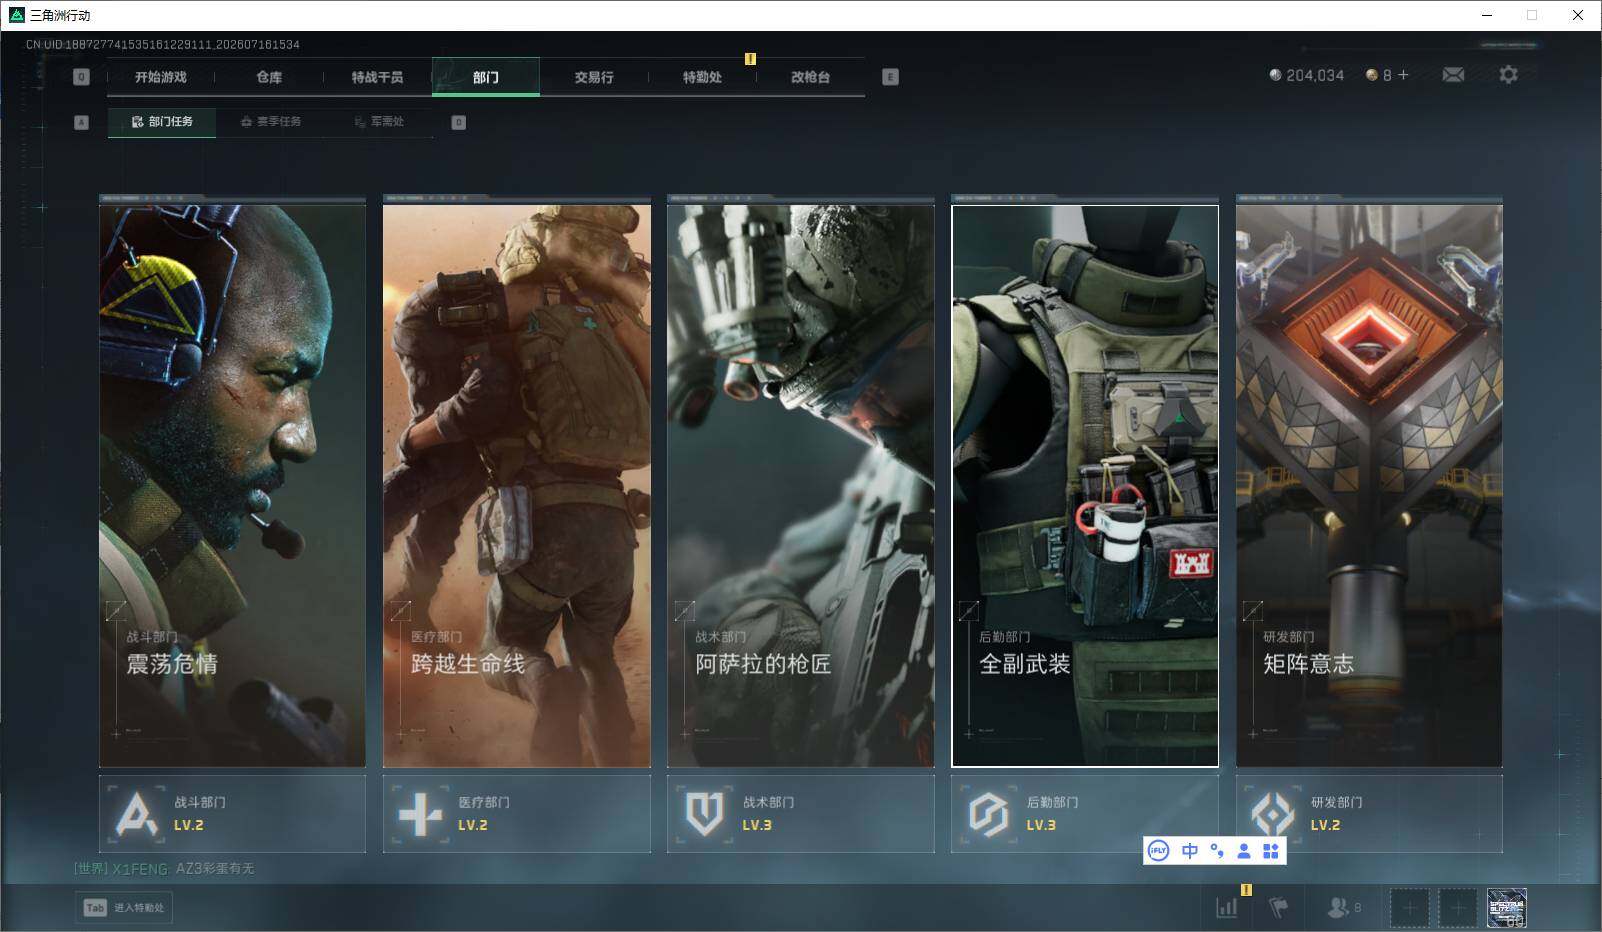Viewport: 1602px width, 932px height.
Task: Click the 研发部门 diamond emblem
Action: click(1272, 814)
